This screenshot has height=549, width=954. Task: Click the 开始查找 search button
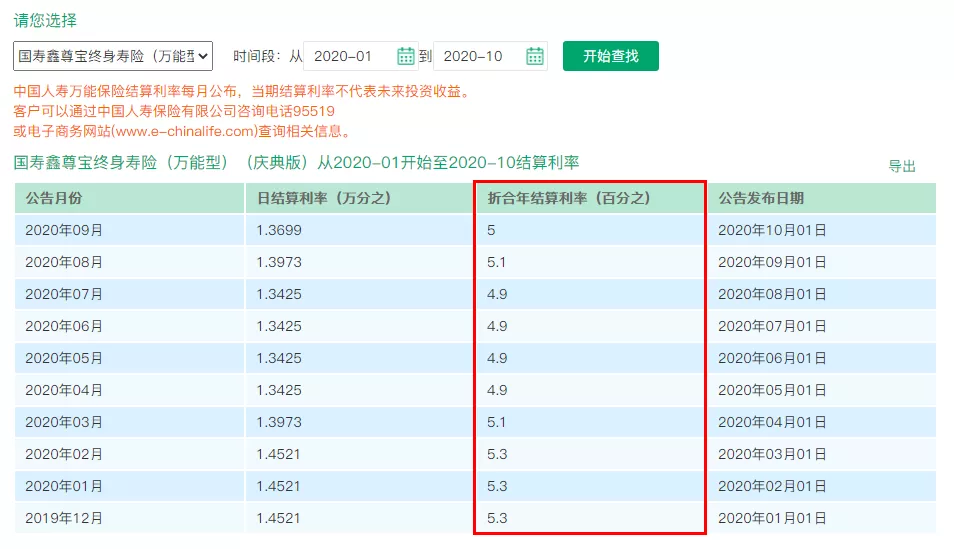[610, 56]
